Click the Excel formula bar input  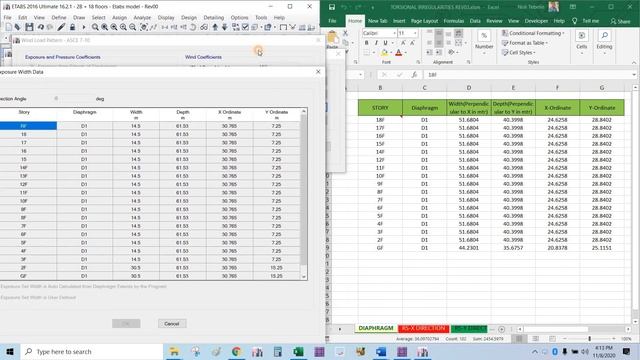pyautogui.click(x=527, y=75)
